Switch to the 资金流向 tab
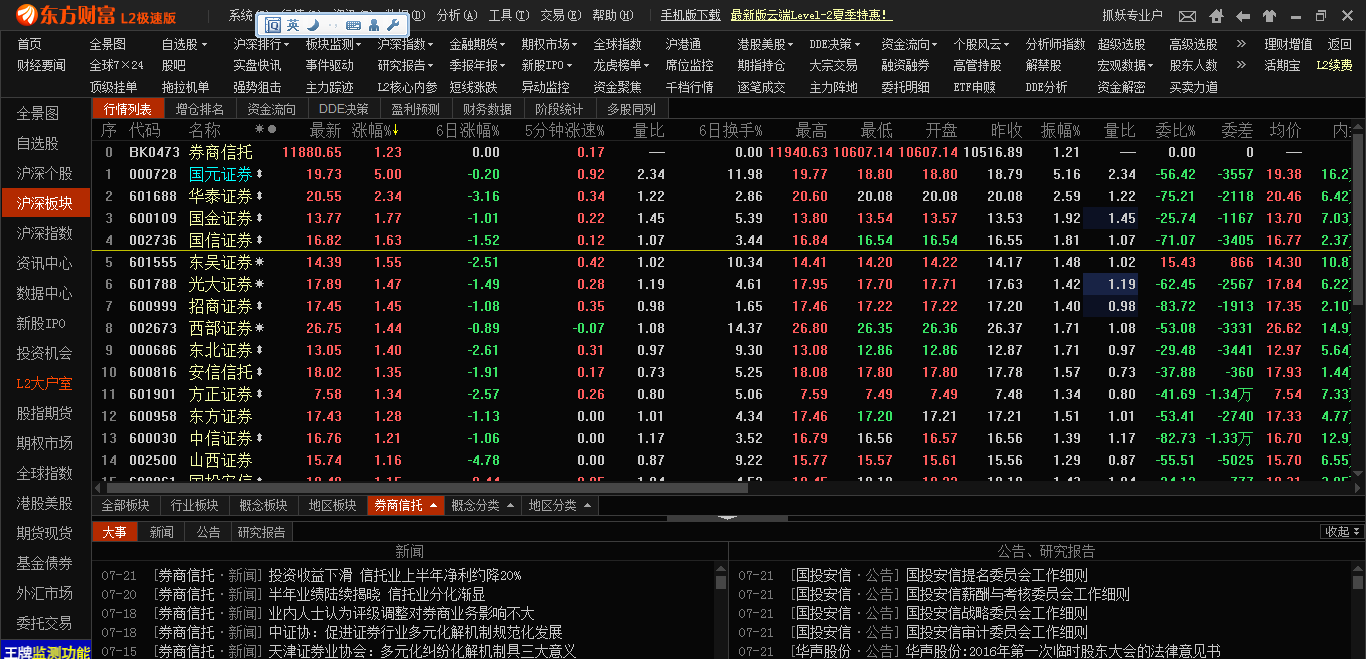This screenshot has width=1366, height=659. click(x=272, y=109)
